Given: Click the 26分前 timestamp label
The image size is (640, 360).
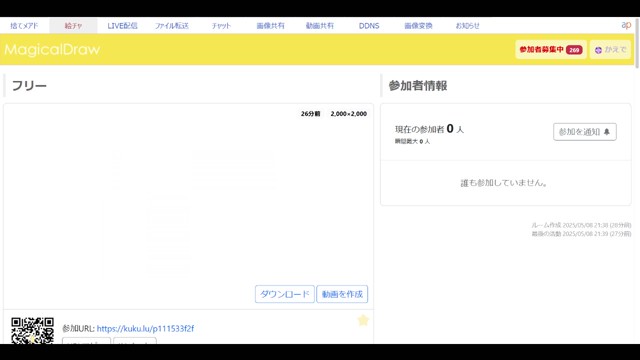Looking at the screenshot, I should click(311, 114).
